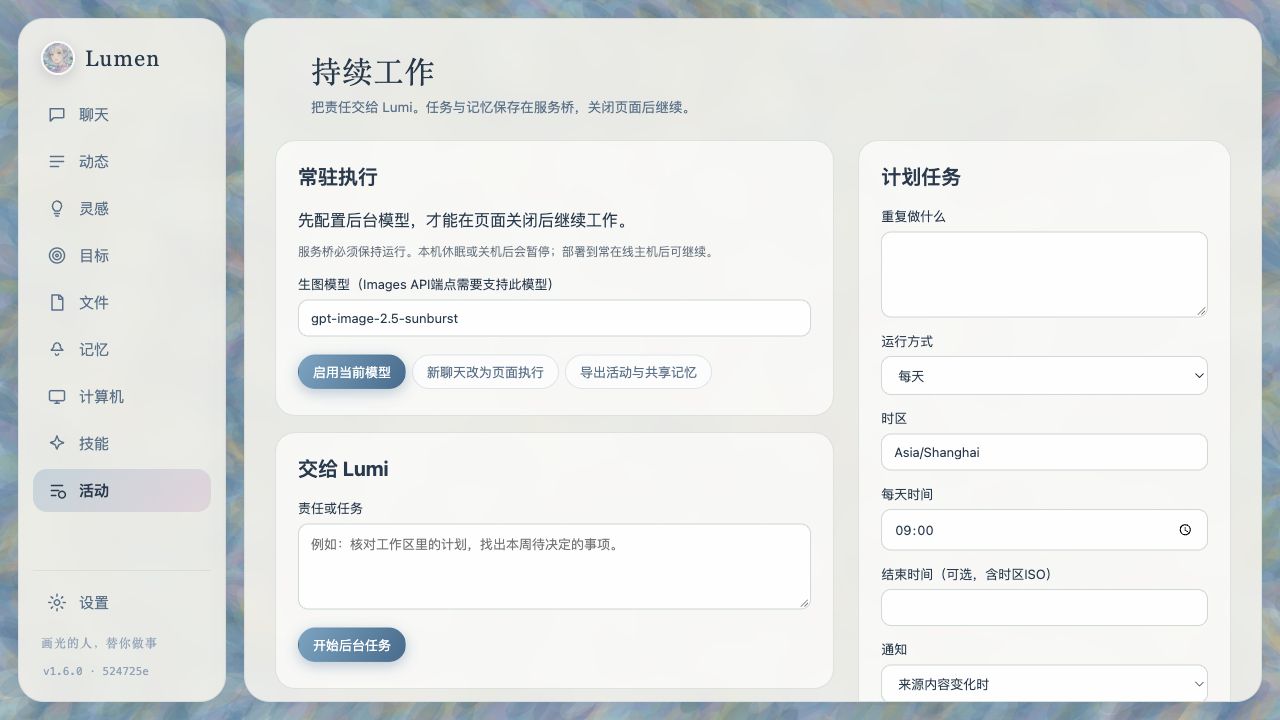Open the 聊天 chat bubble icon
This screenshot has height=720, width=1280.
click(x=57, y=115)
